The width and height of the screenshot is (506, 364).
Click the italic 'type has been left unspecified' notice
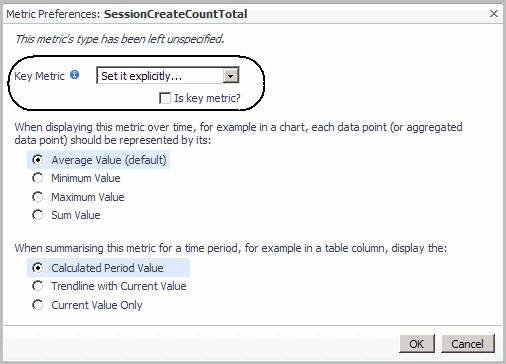click(x=120, y=39)
